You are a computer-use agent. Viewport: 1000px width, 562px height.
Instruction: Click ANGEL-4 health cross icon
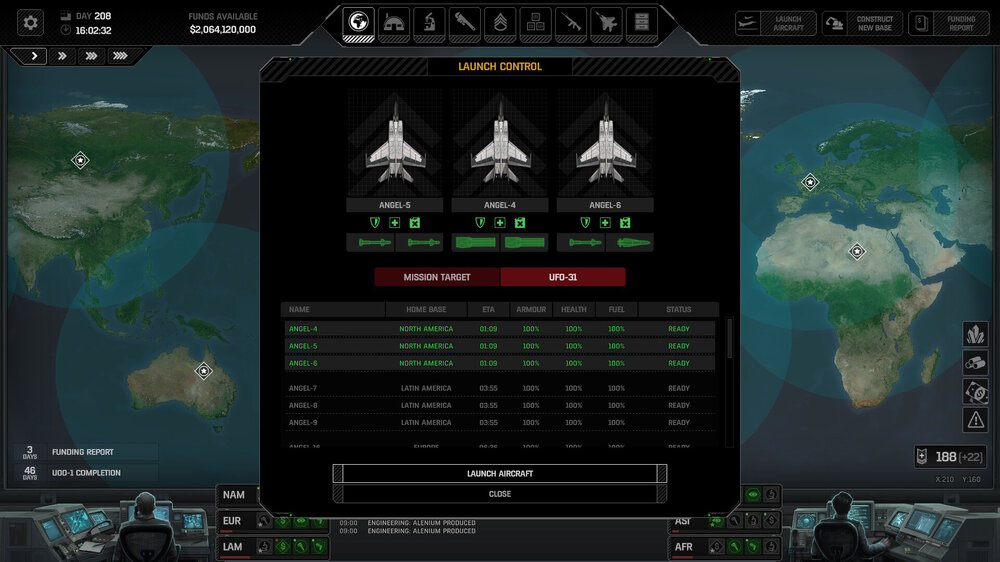pyautogui.click(x=500, y=223)
